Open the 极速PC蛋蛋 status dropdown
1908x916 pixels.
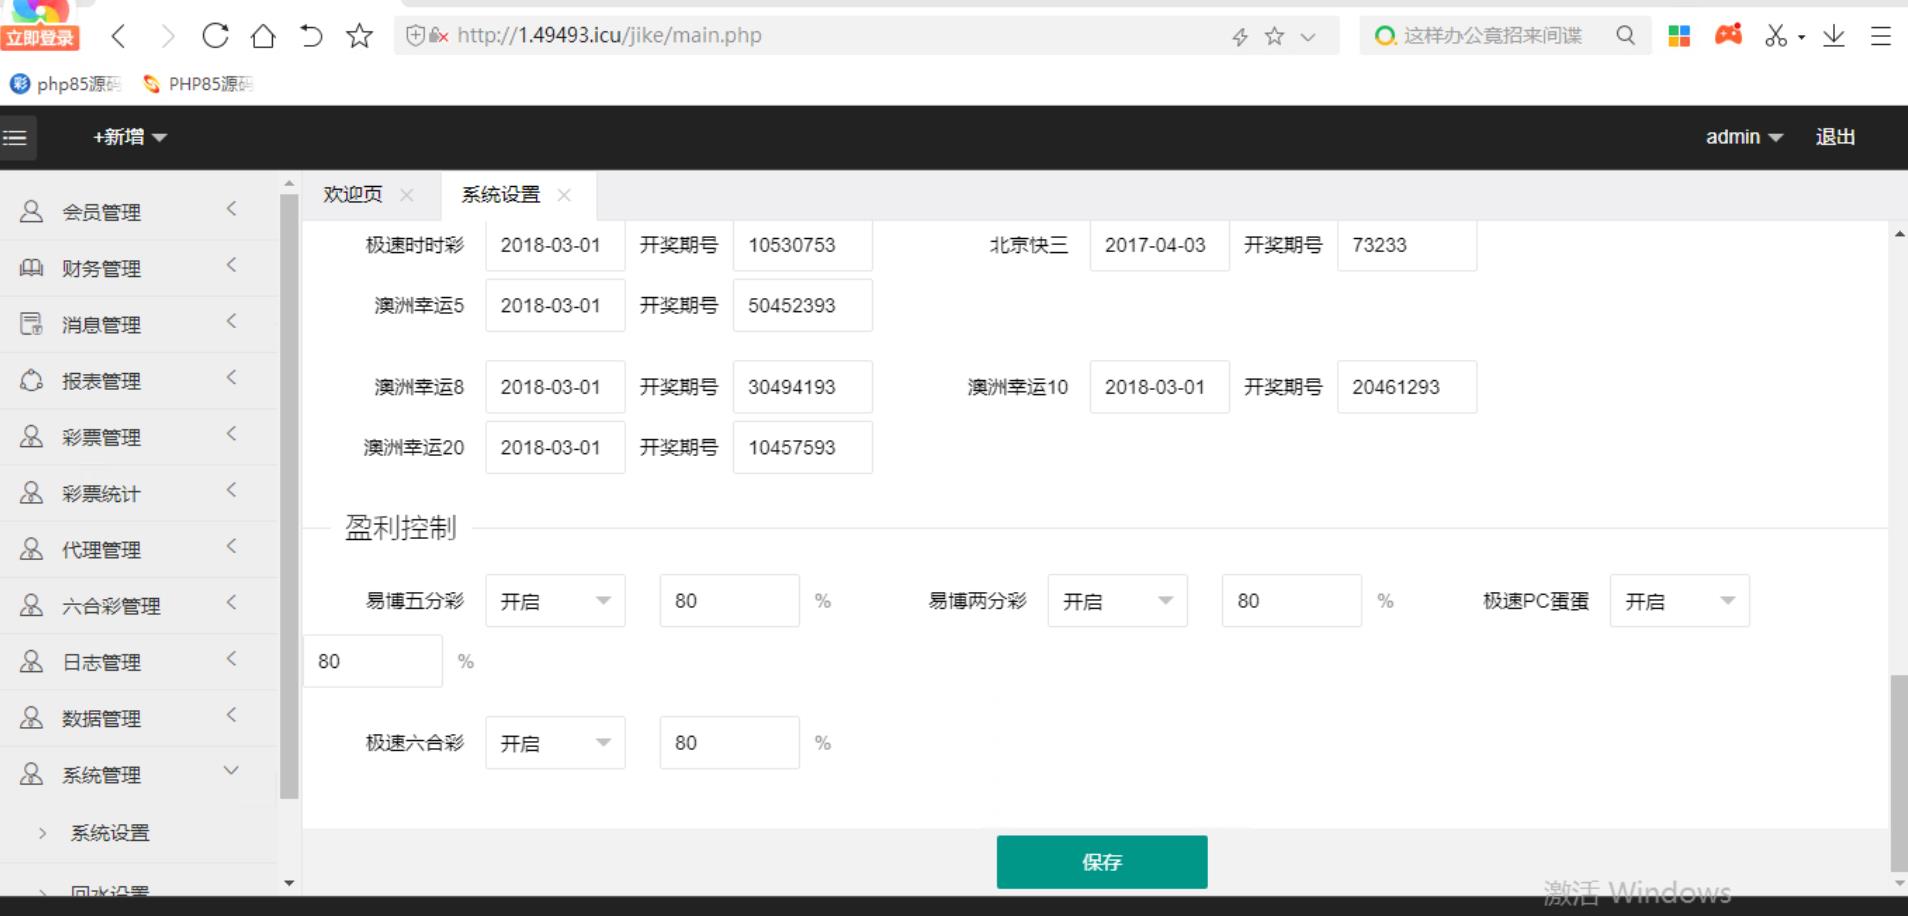click(x=1679, y=601)
